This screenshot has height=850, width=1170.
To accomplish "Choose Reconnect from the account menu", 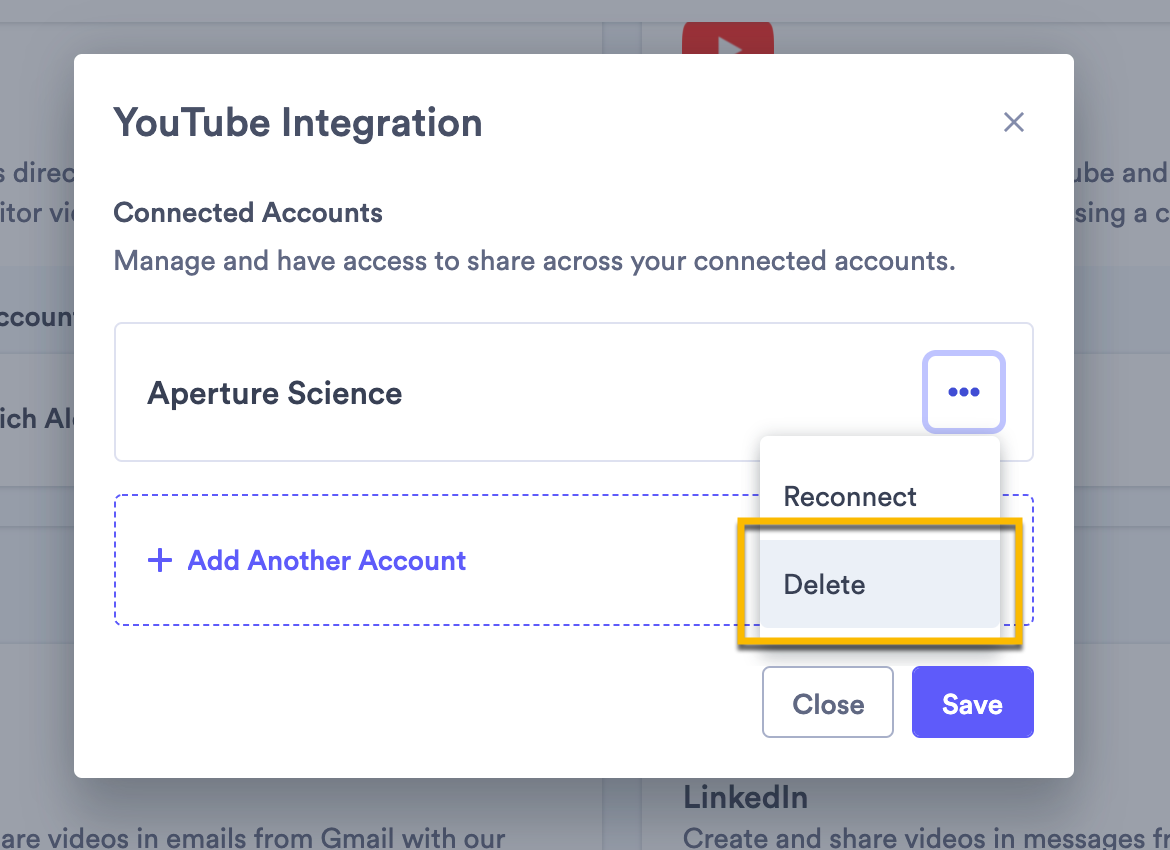I will (x=880, y=496).
